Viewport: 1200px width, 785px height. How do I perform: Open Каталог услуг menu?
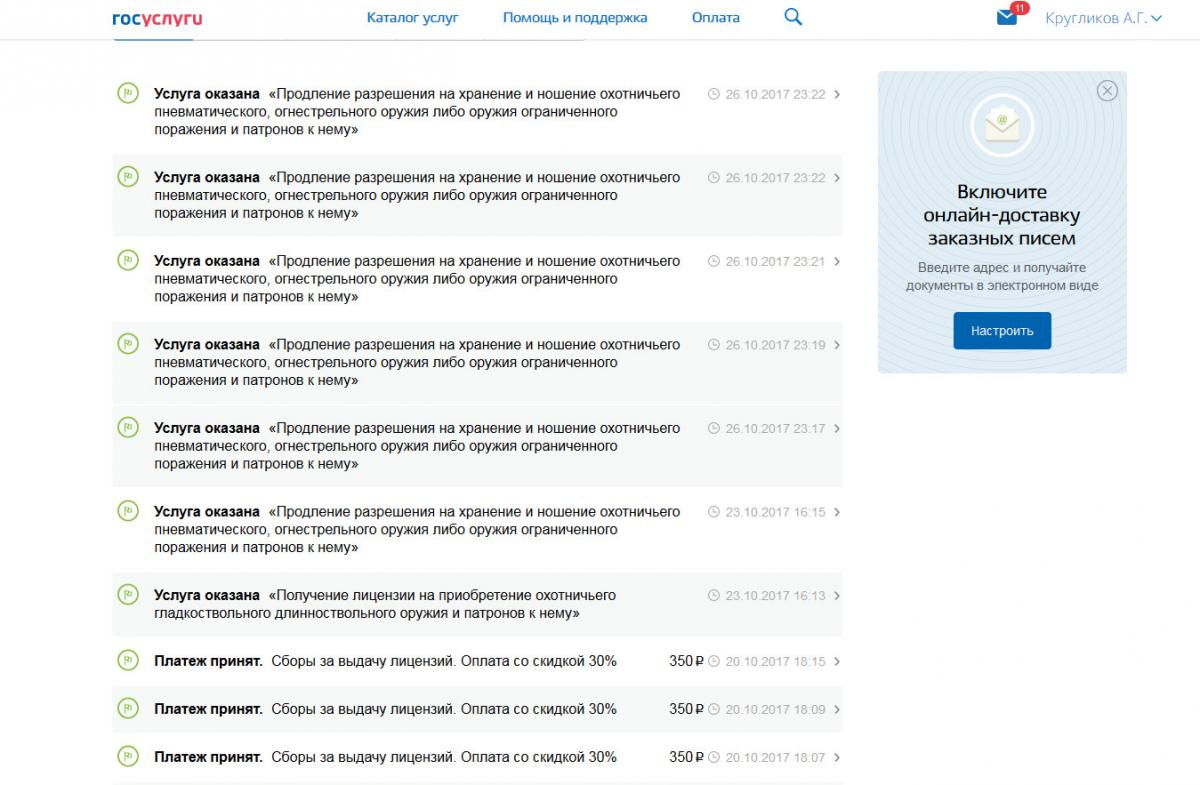point(413,18)
